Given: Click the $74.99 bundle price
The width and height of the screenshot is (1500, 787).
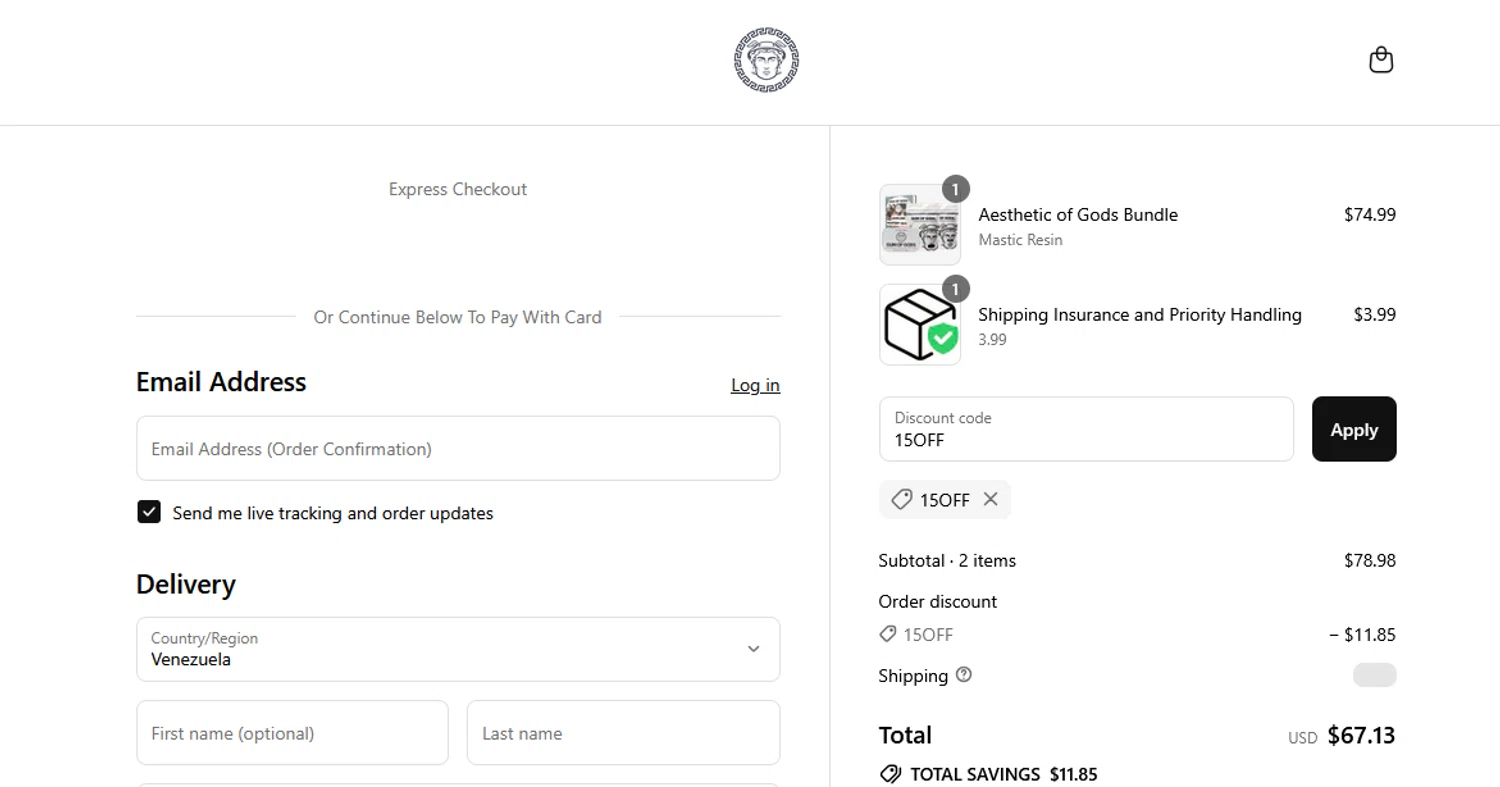Looking at the screenshot, I should 1370,214.
